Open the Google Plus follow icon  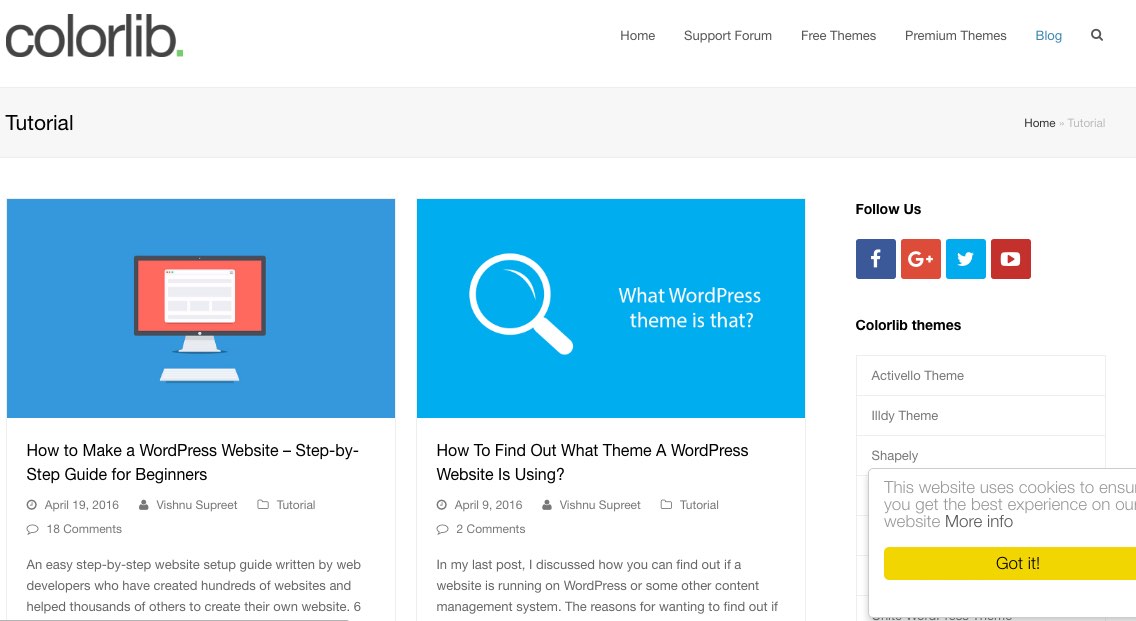pyautogui.click(x=920, y=259)
